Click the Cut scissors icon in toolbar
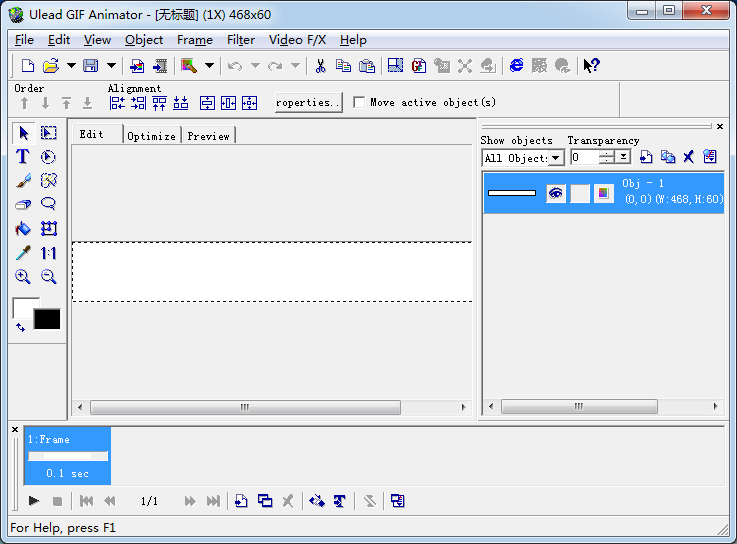737x544 pixels. (x=320, y=66)
